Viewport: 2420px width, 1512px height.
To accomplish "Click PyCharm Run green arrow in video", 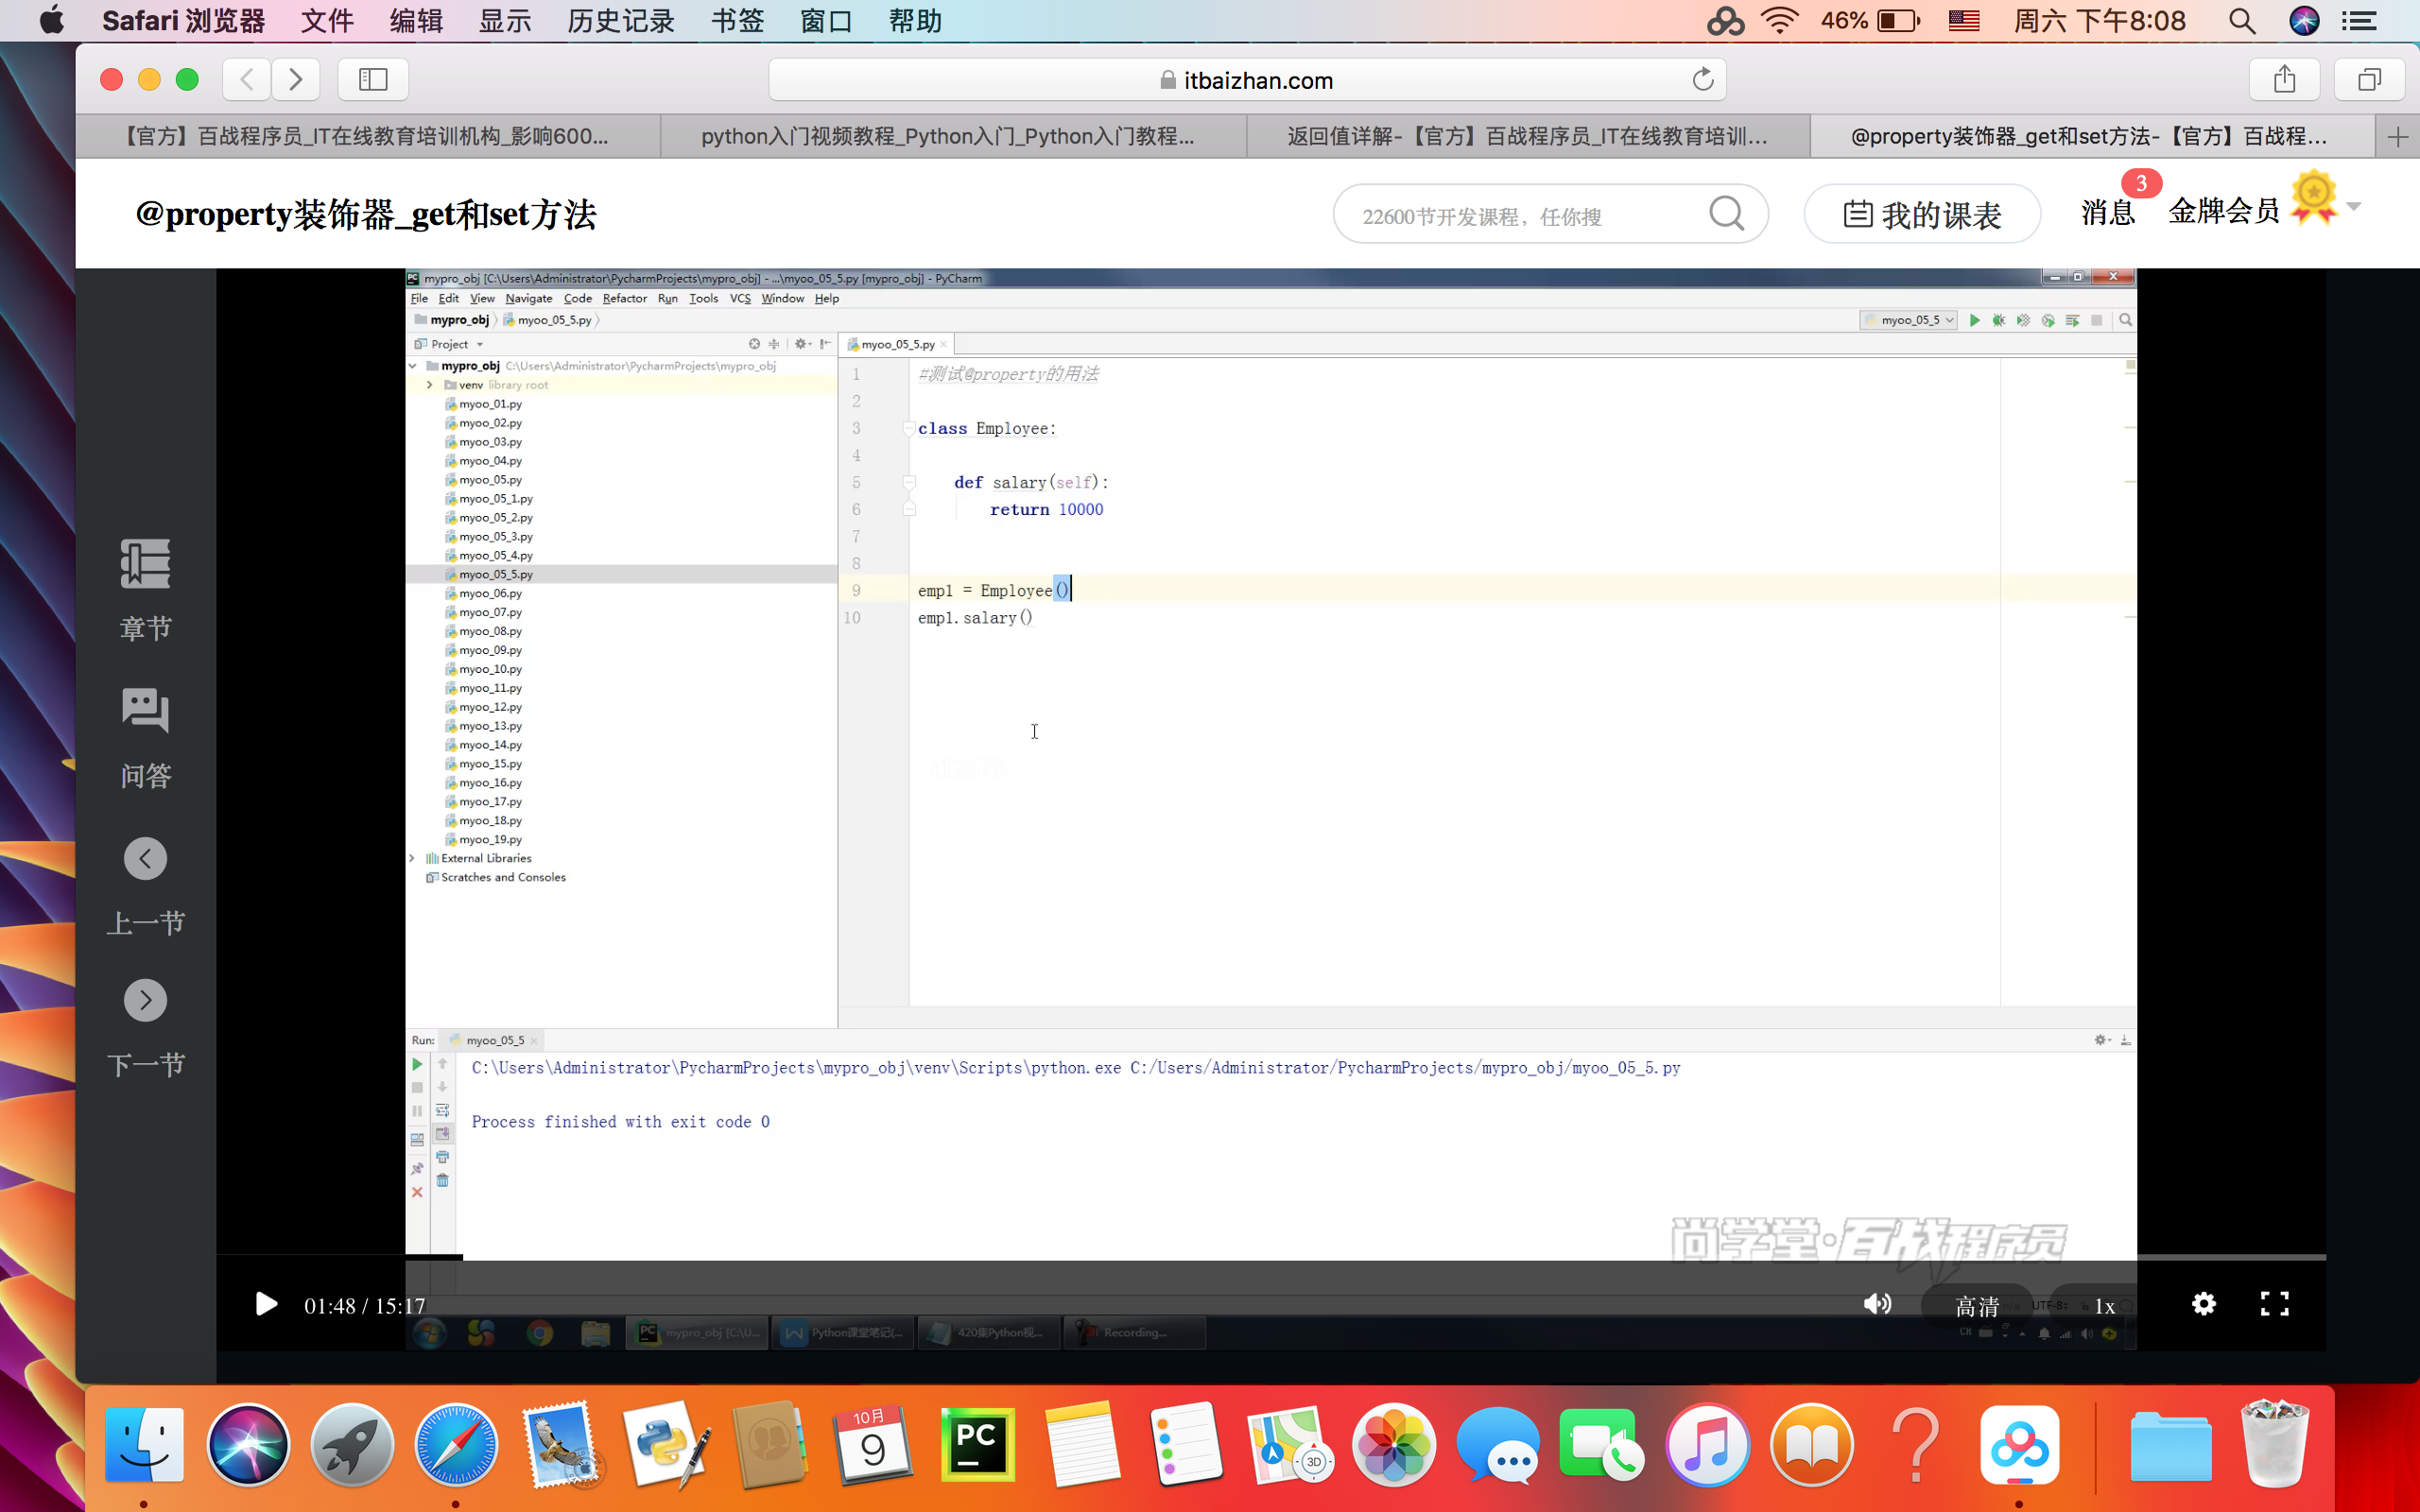I will [1974, 320].
